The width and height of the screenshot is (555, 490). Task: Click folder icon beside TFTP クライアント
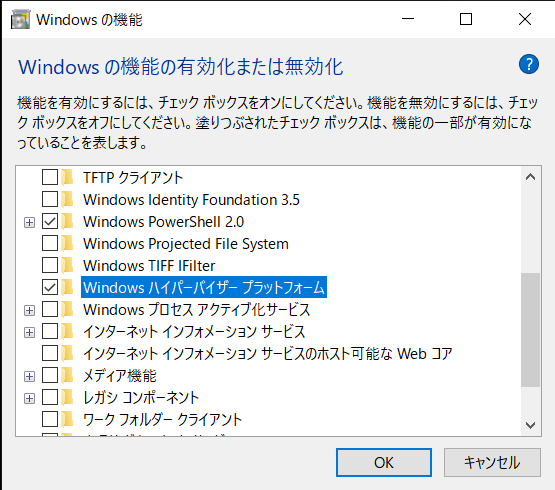67,177
